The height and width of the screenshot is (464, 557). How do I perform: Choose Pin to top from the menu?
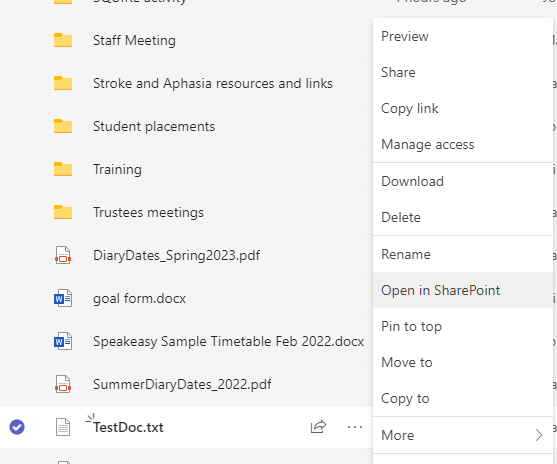[x=463, y=326]
